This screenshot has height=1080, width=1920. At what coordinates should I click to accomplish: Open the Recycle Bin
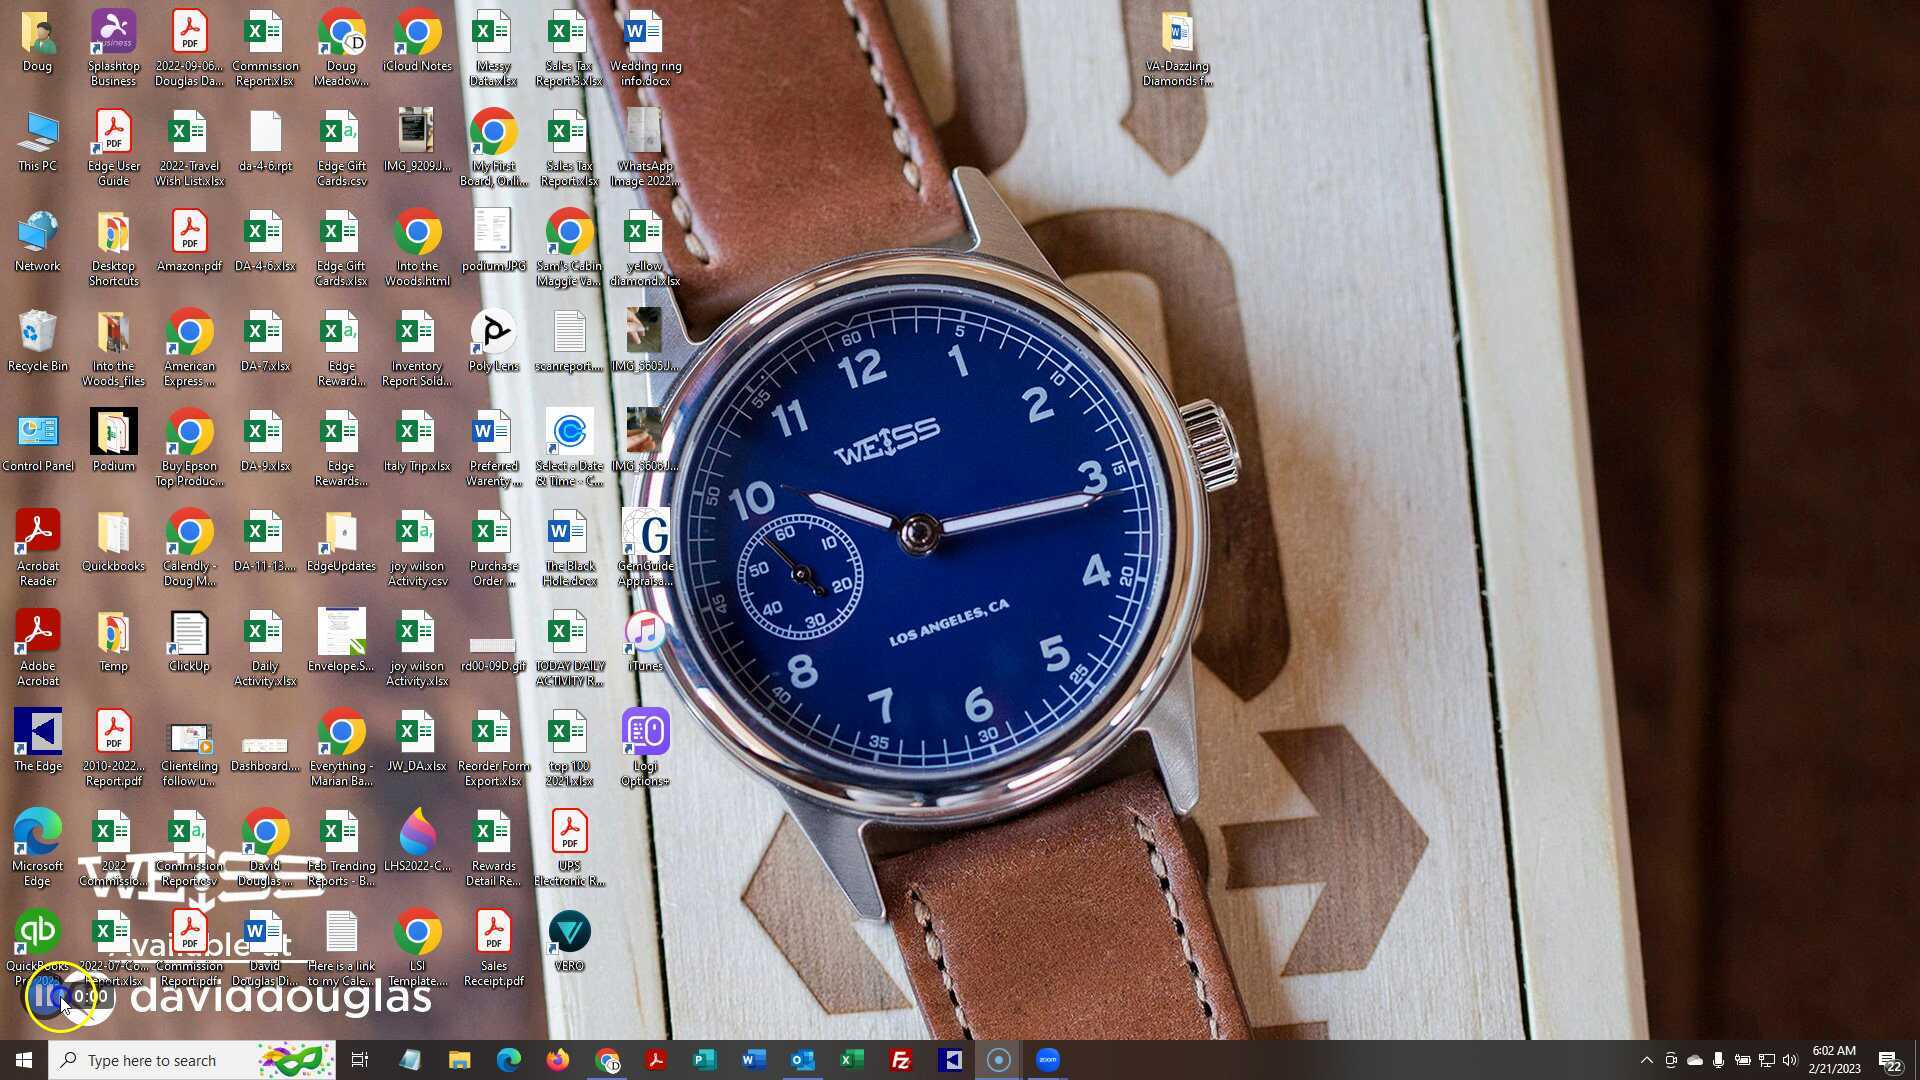click(x=37, y=330)
